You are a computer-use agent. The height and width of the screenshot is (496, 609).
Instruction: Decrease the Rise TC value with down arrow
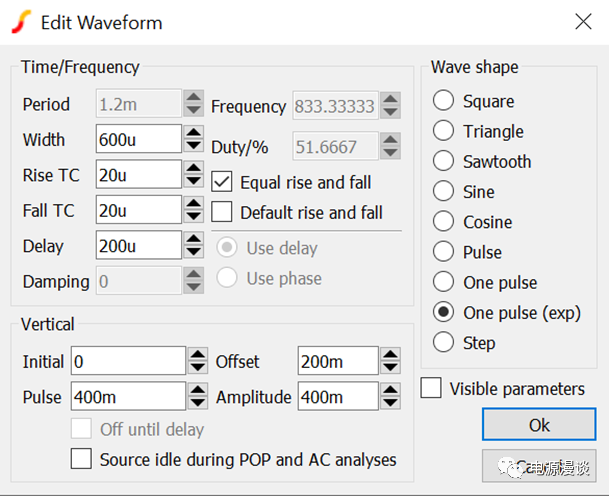pyautogui.click(x=195, y=182)
